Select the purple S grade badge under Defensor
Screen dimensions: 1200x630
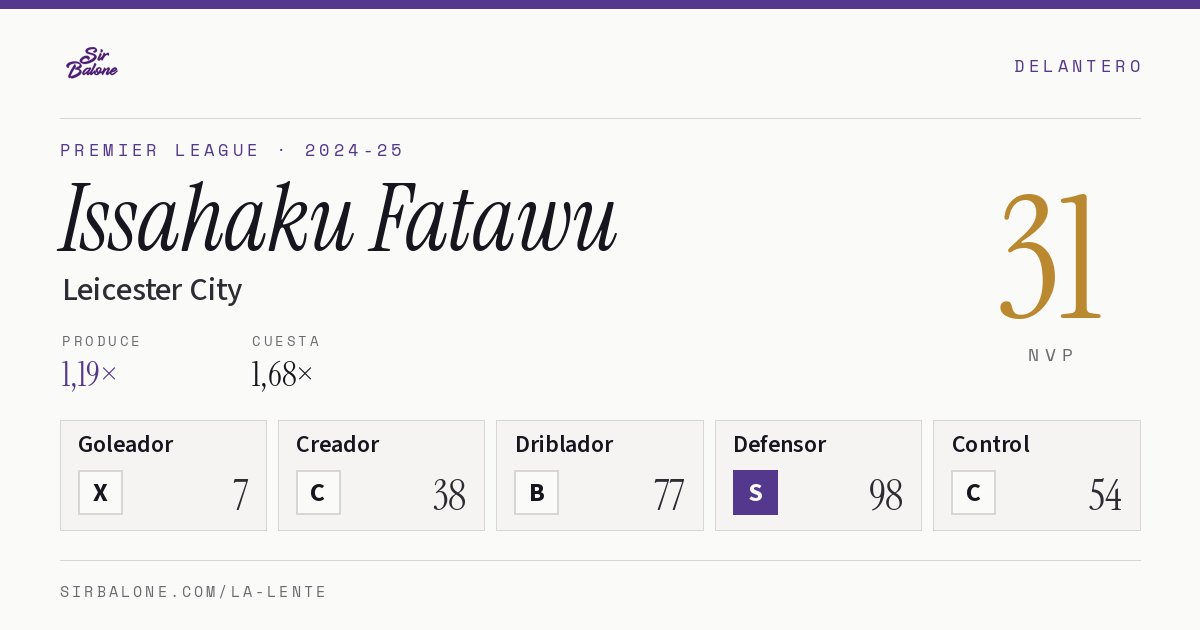click(755, 492)
